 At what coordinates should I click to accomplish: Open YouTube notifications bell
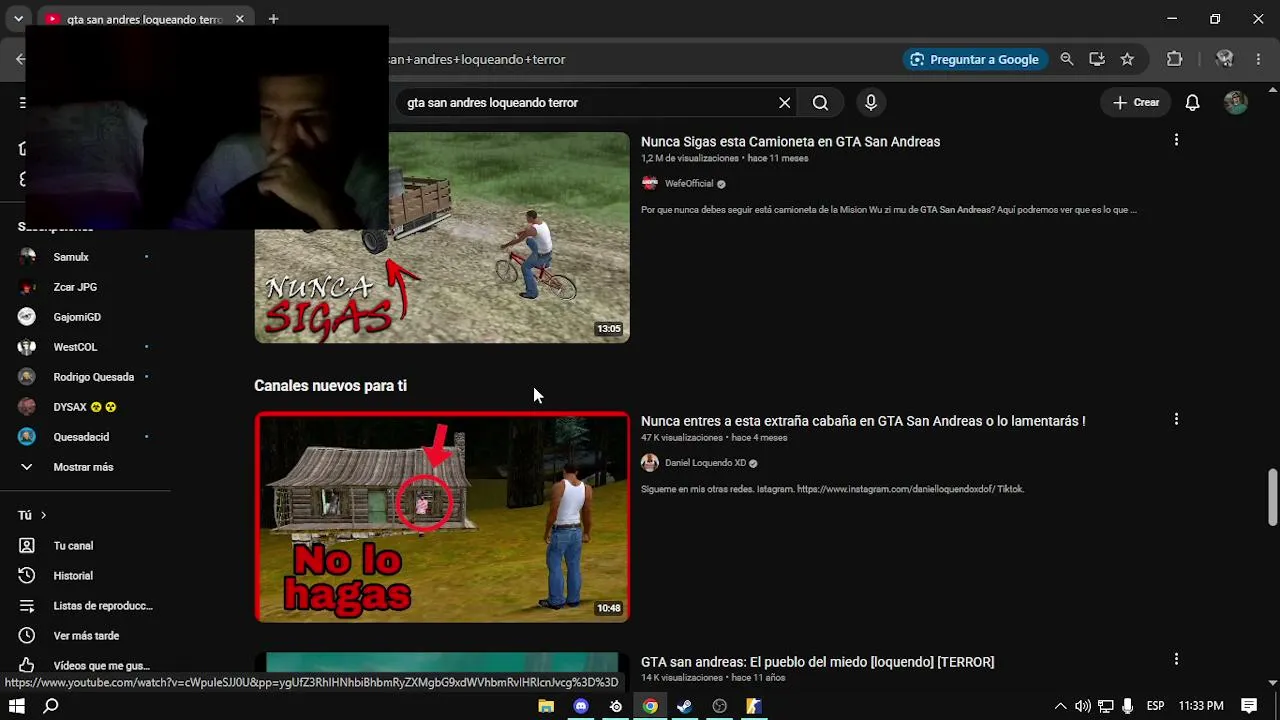[x=1192, y=102]
